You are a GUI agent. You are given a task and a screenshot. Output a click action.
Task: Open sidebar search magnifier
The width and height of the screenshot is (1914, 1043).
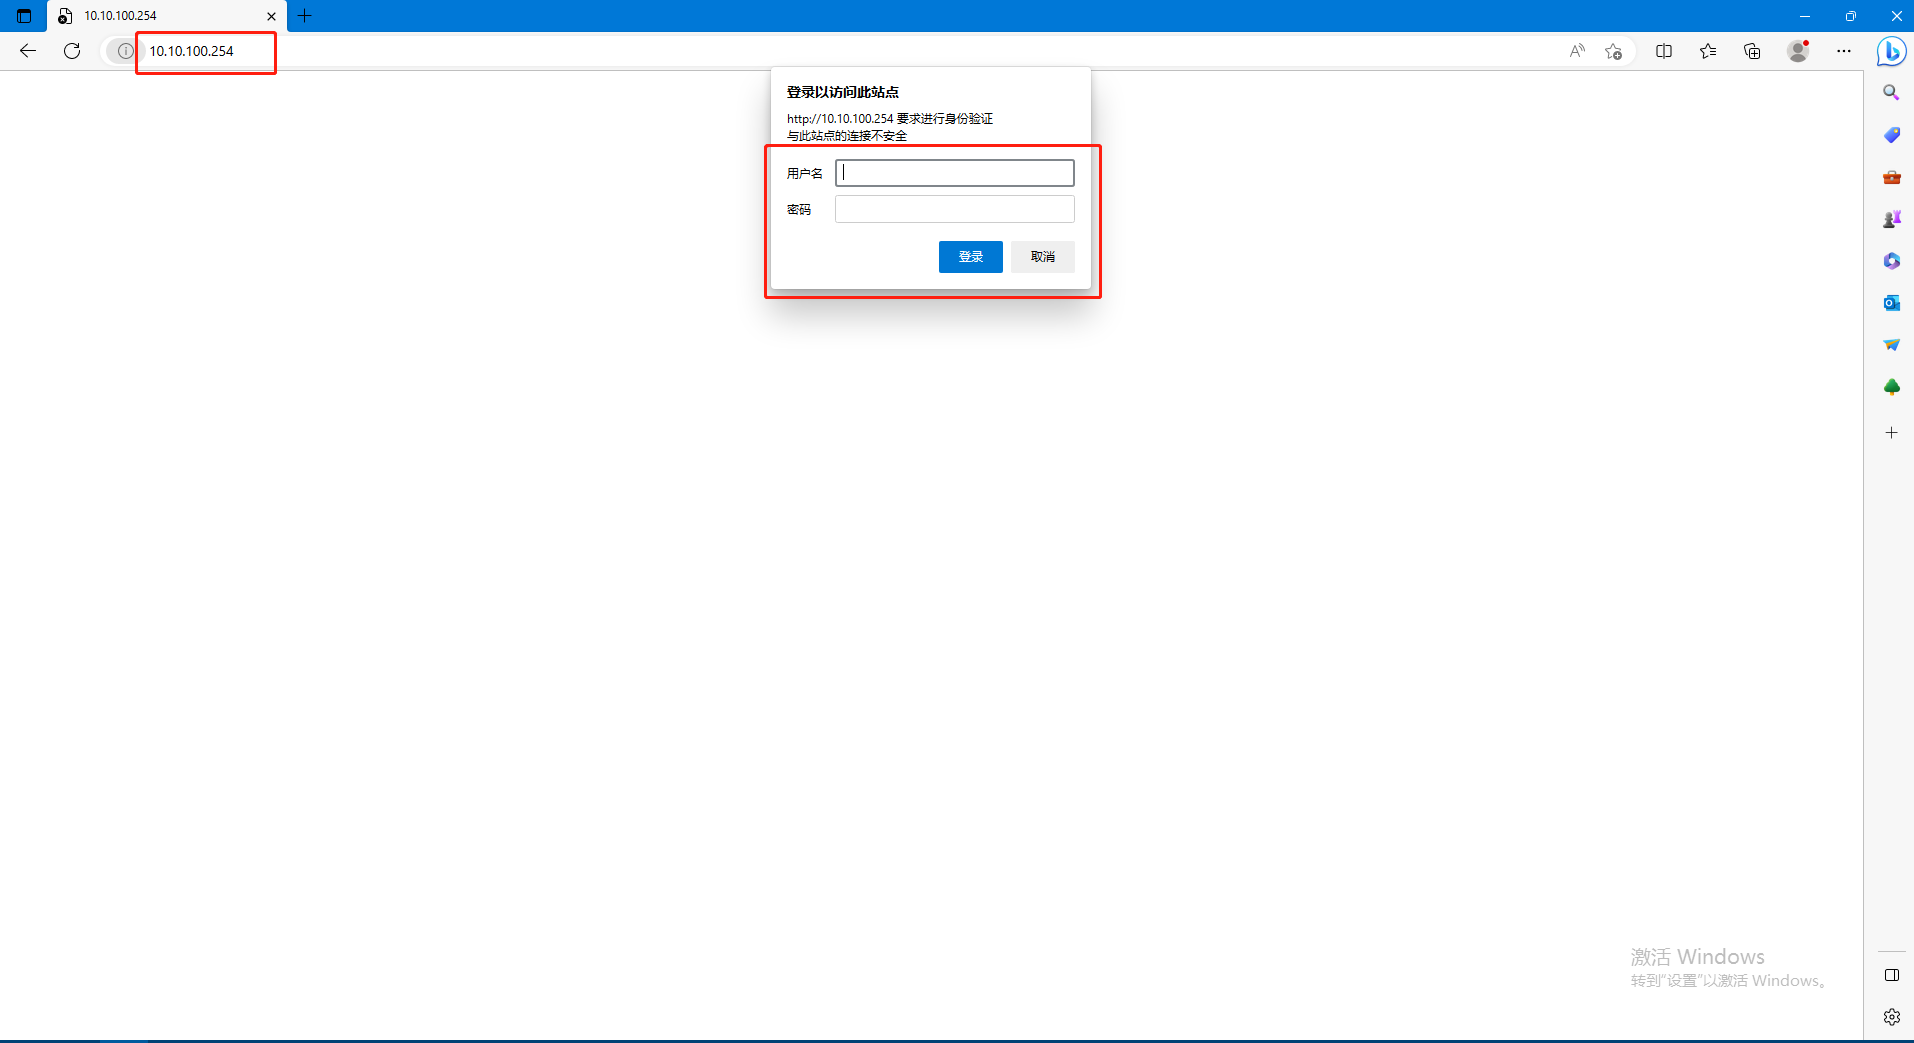tap(1891, 93)
